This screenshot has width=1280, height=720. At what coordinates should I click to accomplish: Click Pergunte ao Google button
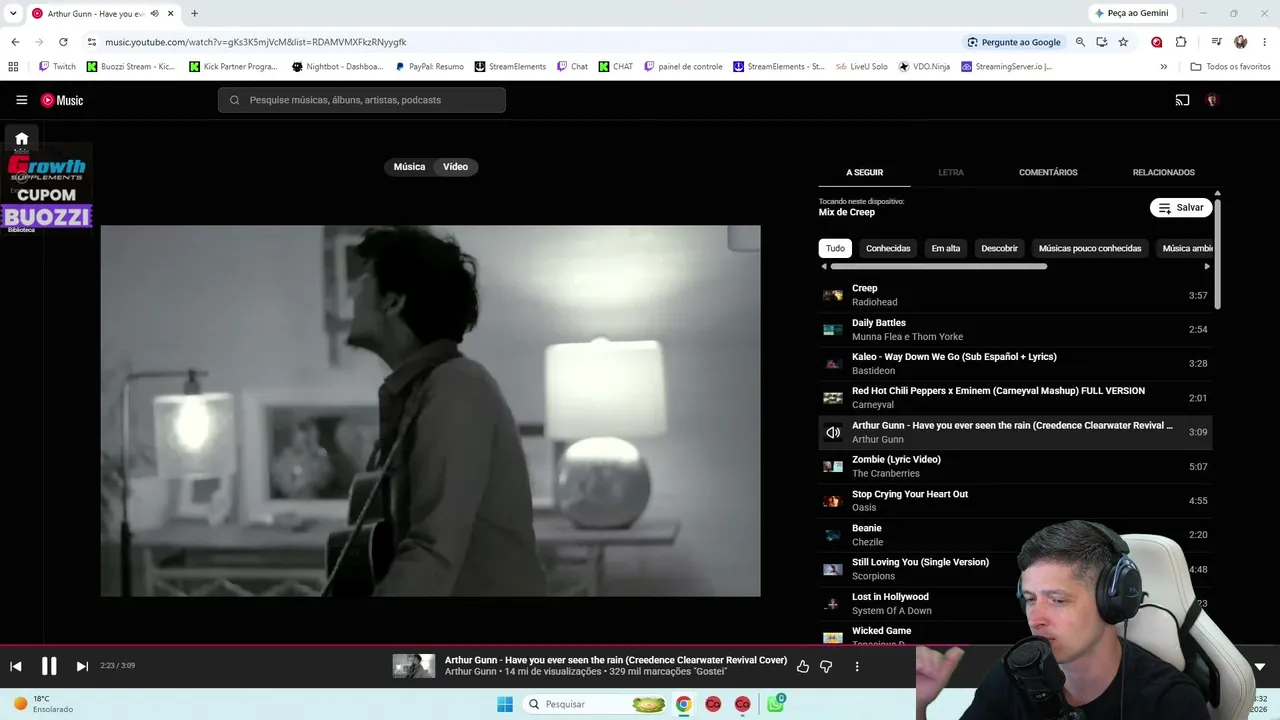coord(1014,42)
